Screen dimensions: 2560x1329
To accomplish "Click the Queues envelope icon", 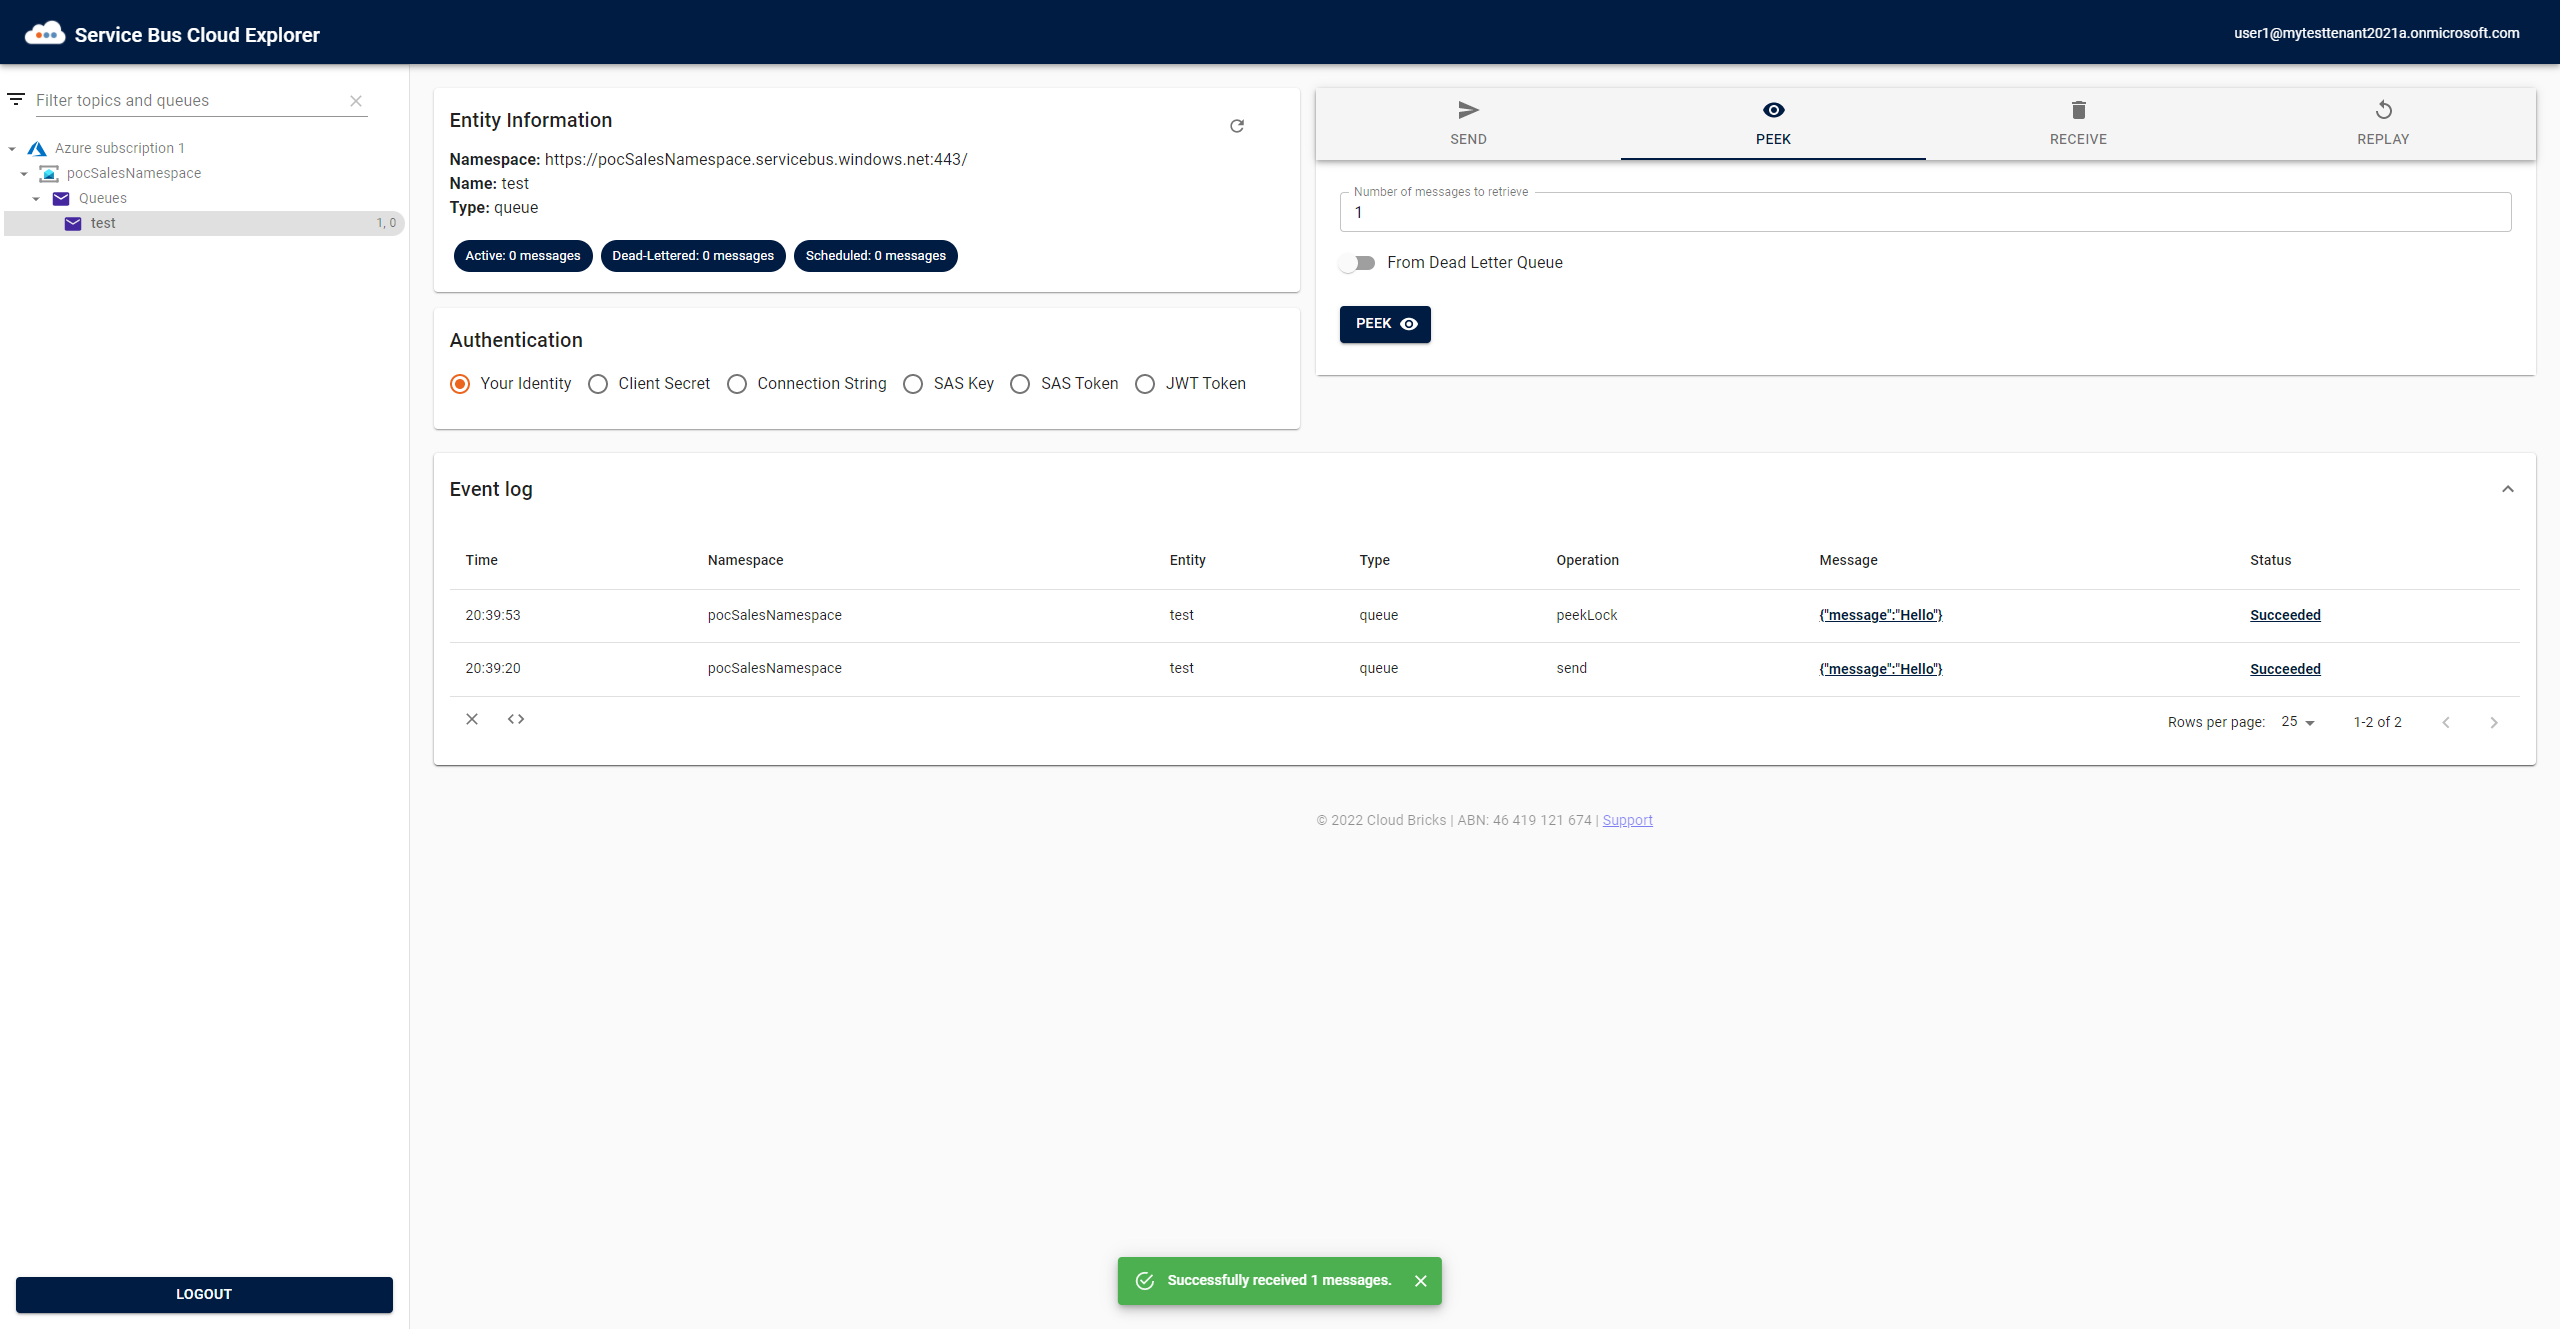I will (x=61, y=199).
